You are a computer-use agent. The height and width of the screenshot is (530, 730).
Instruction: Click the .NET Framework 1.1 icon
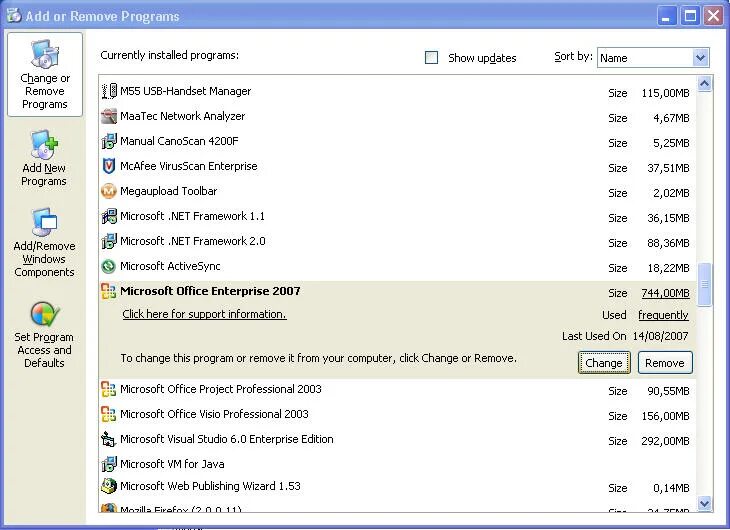pyautogui.click(x=109, y=216)
